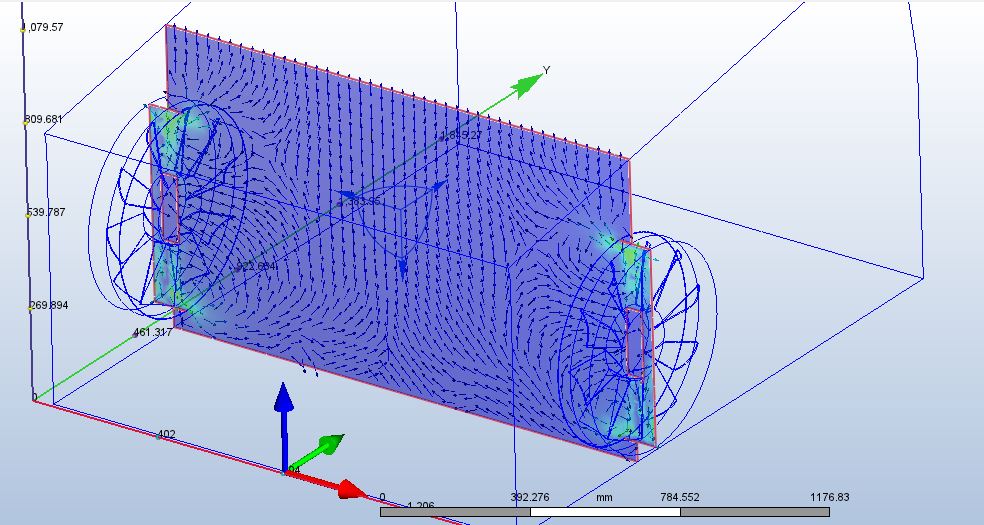Select the left fan's red-outlined hub

click(171, 207)
